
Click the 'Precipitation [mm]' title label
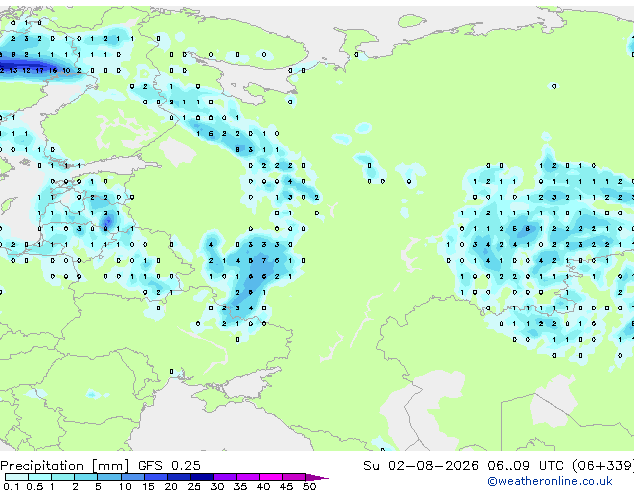point(65,466)
